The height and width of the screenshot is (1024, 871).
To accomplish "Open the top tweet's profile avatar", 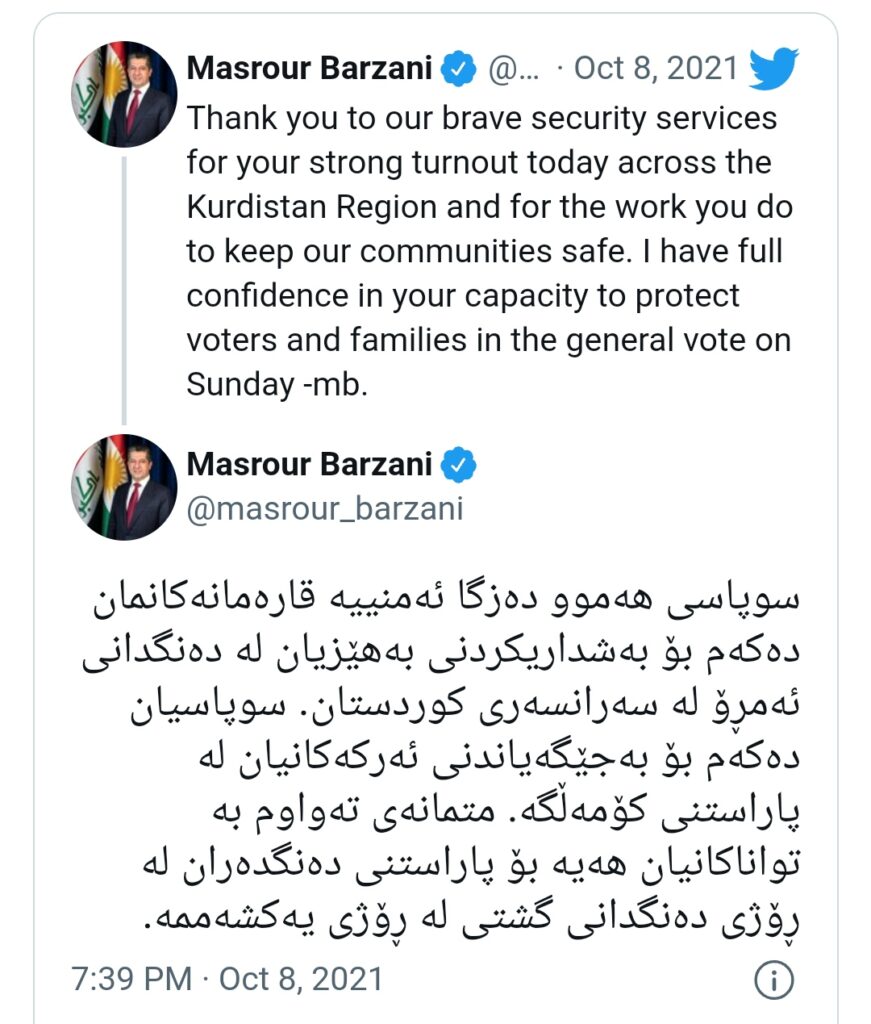I will coord(124,94).
